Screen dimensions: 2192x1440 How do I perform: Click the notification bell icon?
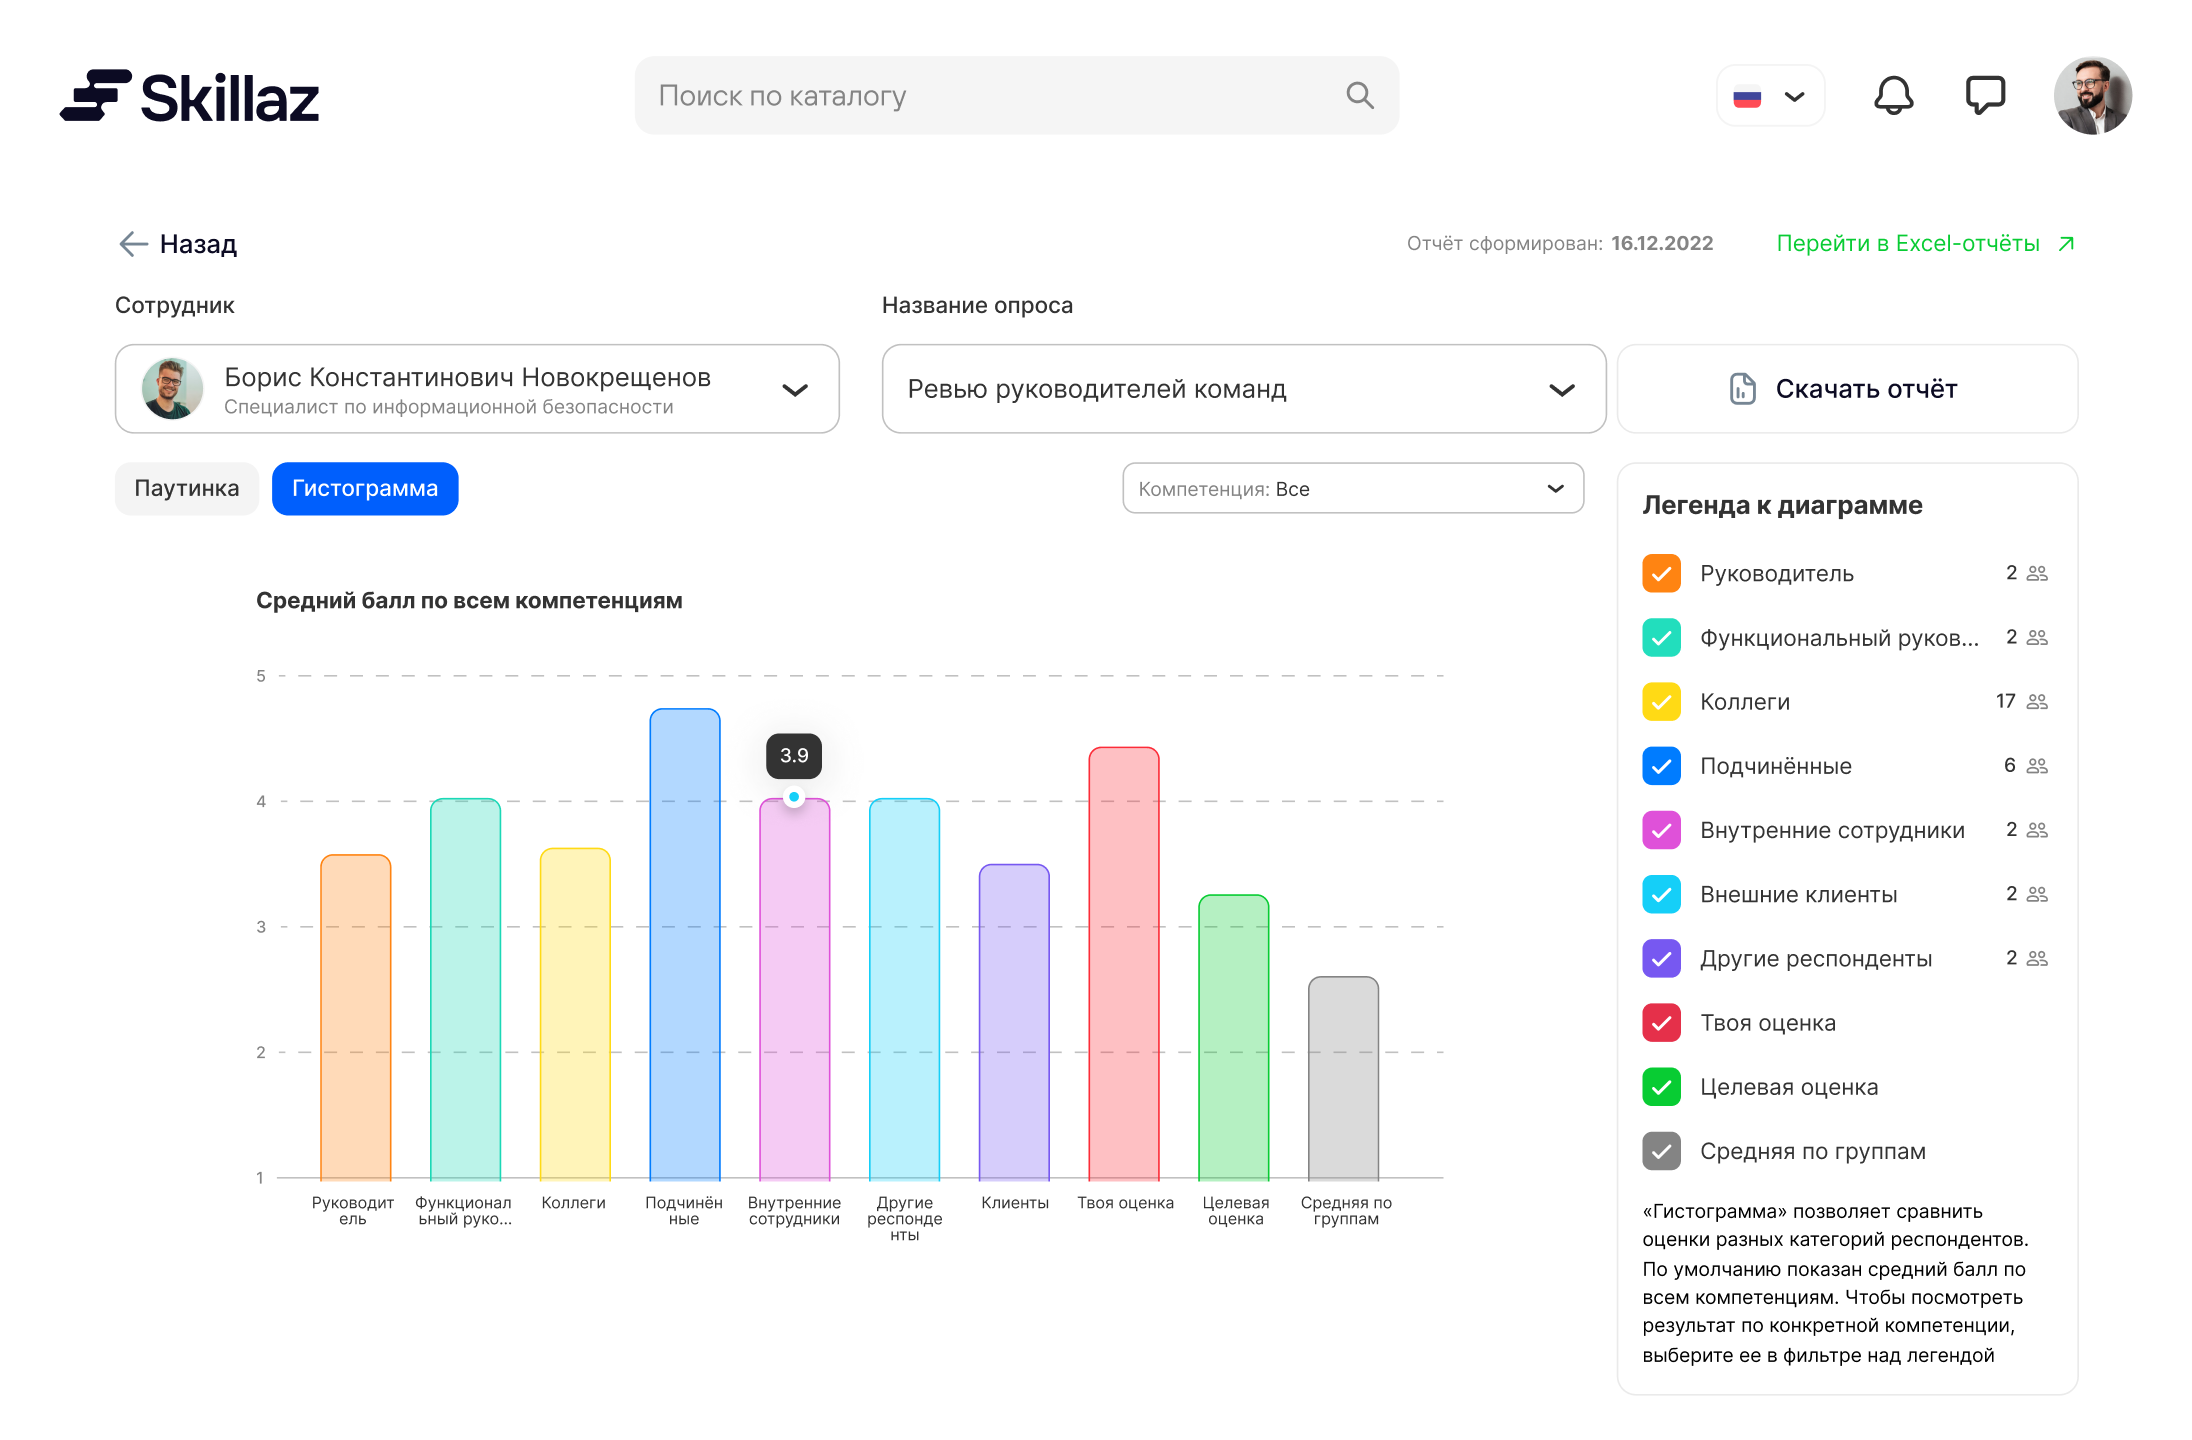tap(1893, 96)
